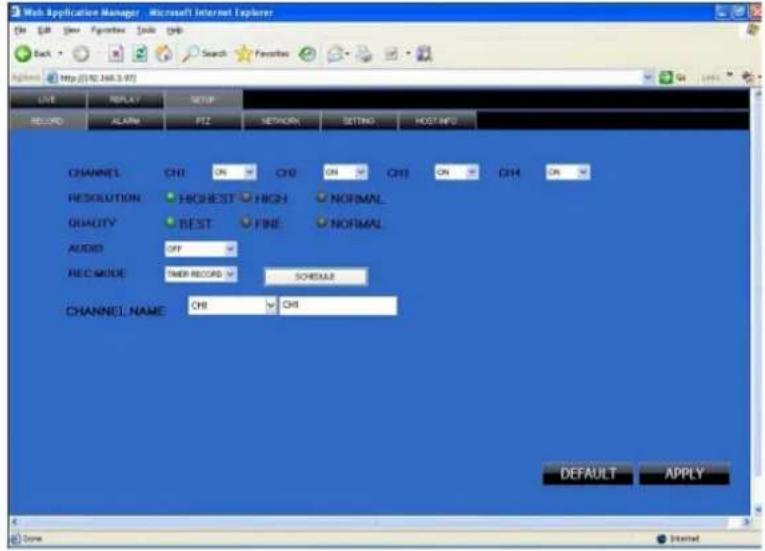Screen dimensions: 765x551
Task: Reset settings with the DEFAULT button
Action: 587,474
